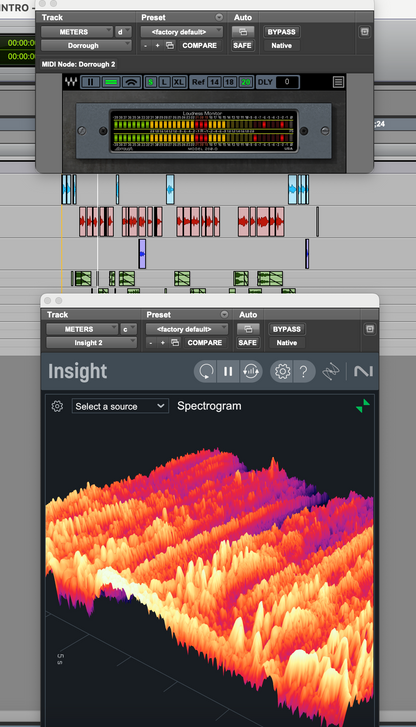Image resolution: width=416 pixels, height=727 pixels.
Task: Enable the 18 reference level button
Action: point(230,82)
